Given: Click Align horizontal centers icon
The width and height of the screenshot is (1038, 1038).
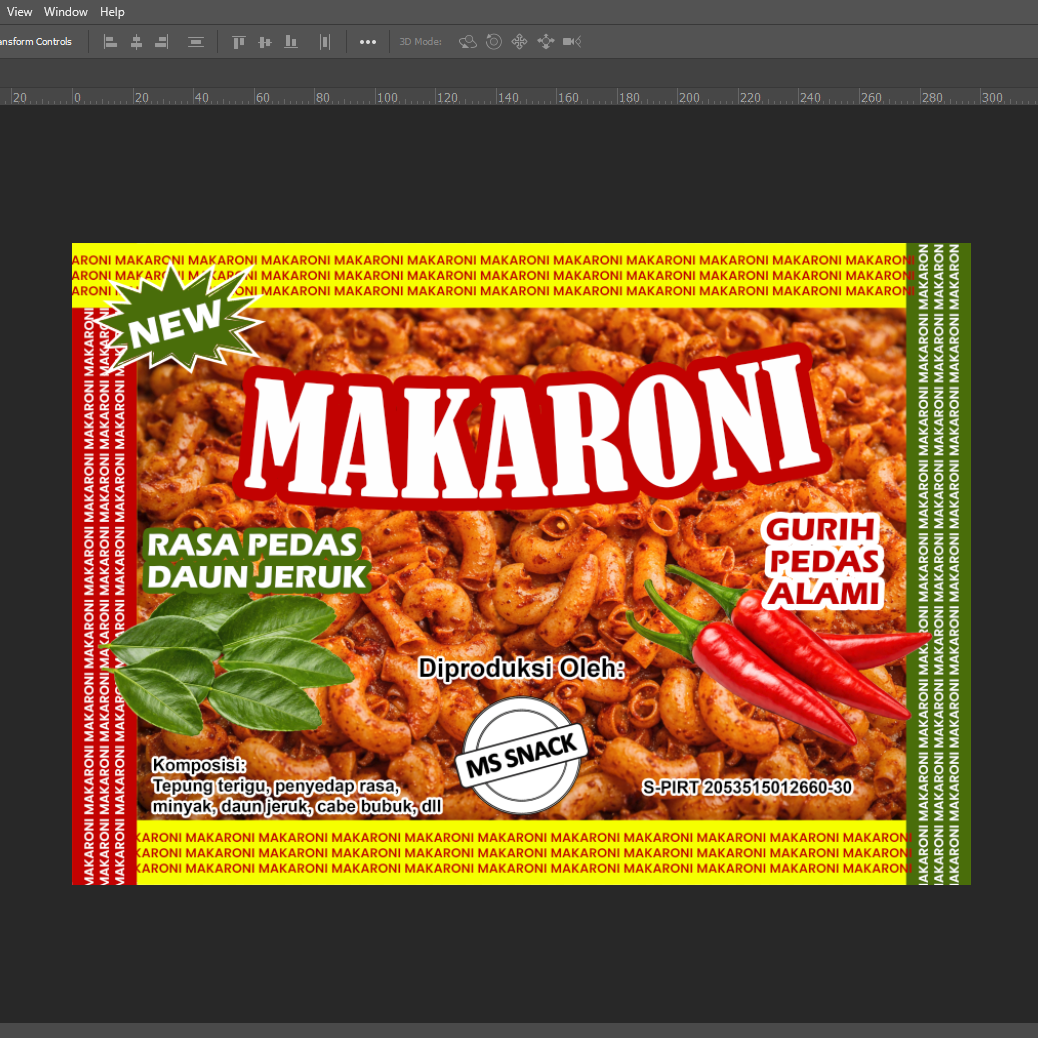Looking at the screenshot, I should [x=136, y=42].
